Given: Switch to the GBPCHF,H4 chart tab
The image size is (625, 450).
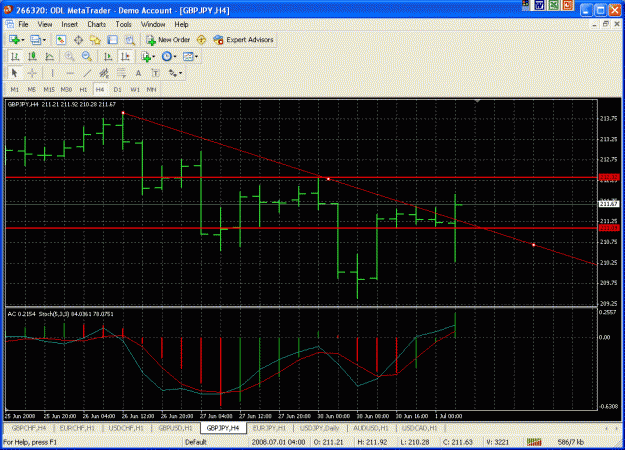Looking at the screenshot, I should click(29, 428).
